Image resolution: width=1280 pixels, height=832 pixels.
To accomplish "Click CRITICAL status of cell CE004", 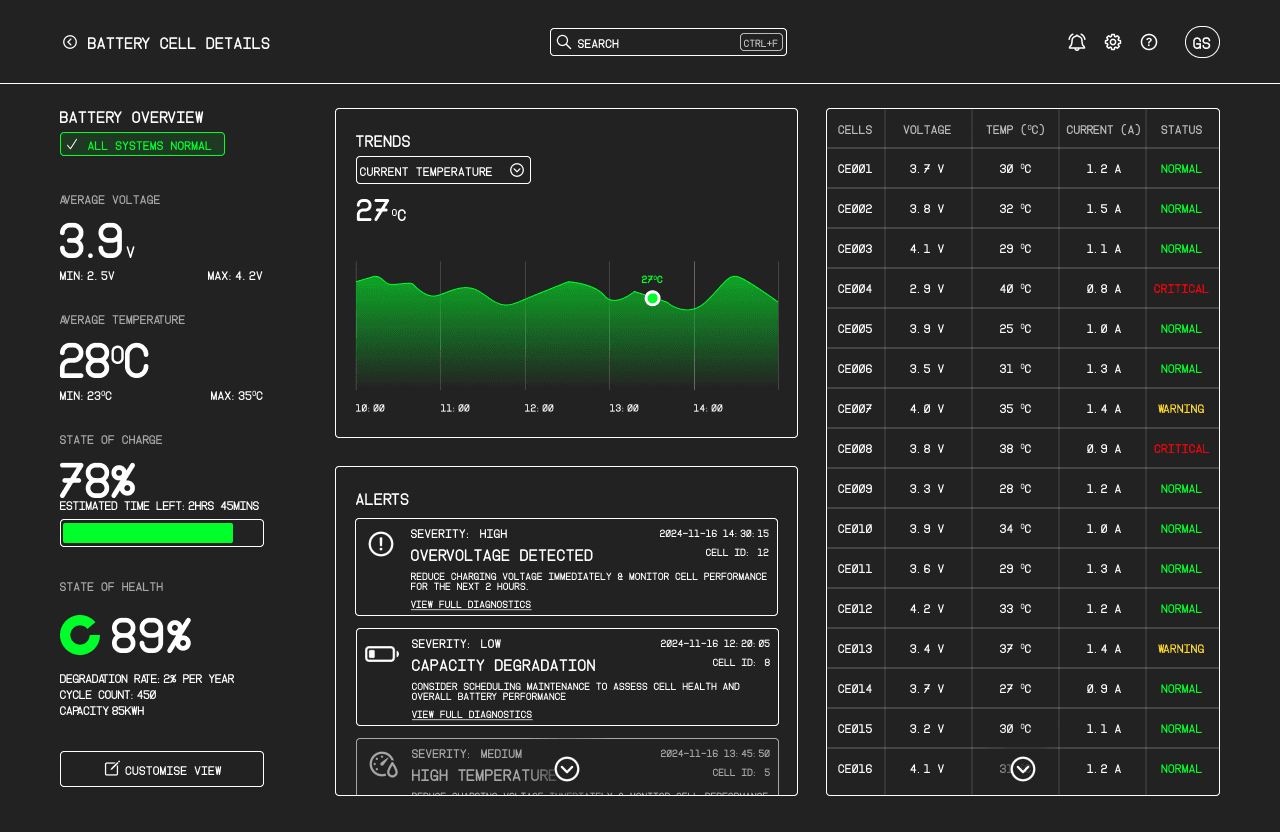I will [1181, 289].
